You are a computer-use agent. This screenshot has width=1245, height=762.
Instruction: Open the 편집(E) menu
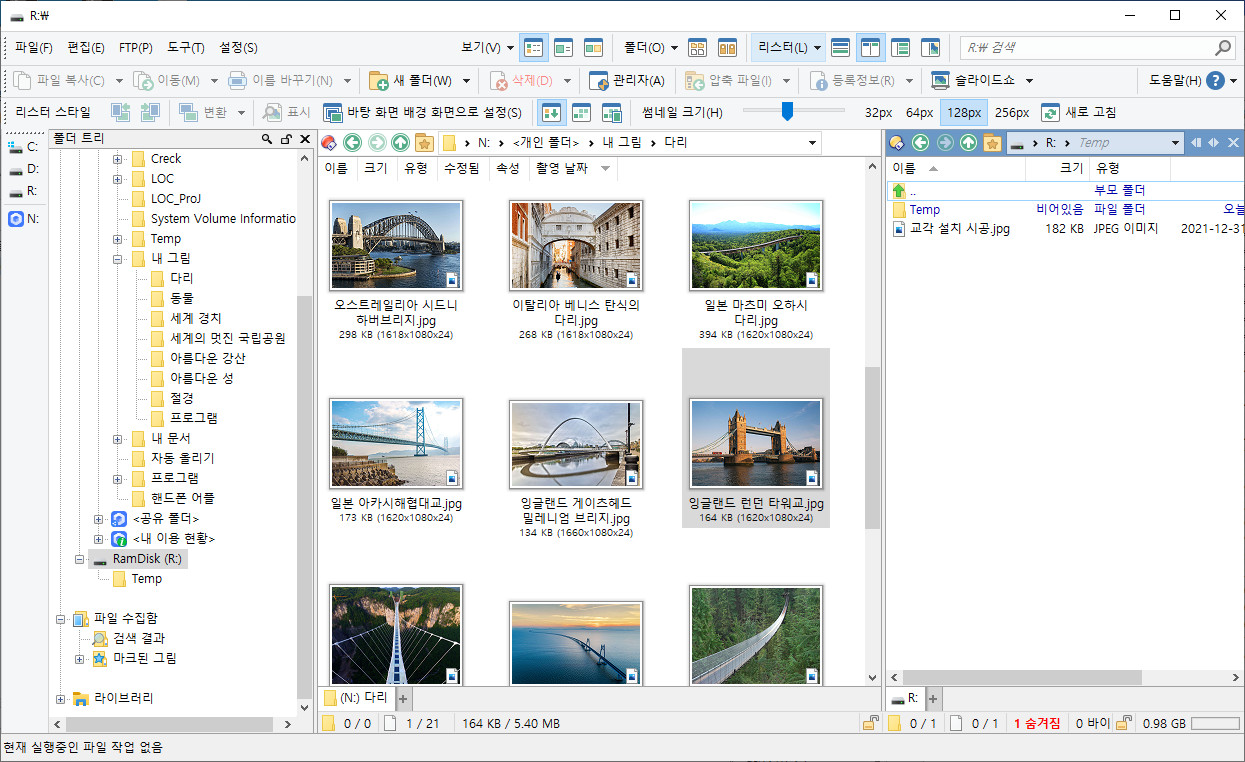86,47
